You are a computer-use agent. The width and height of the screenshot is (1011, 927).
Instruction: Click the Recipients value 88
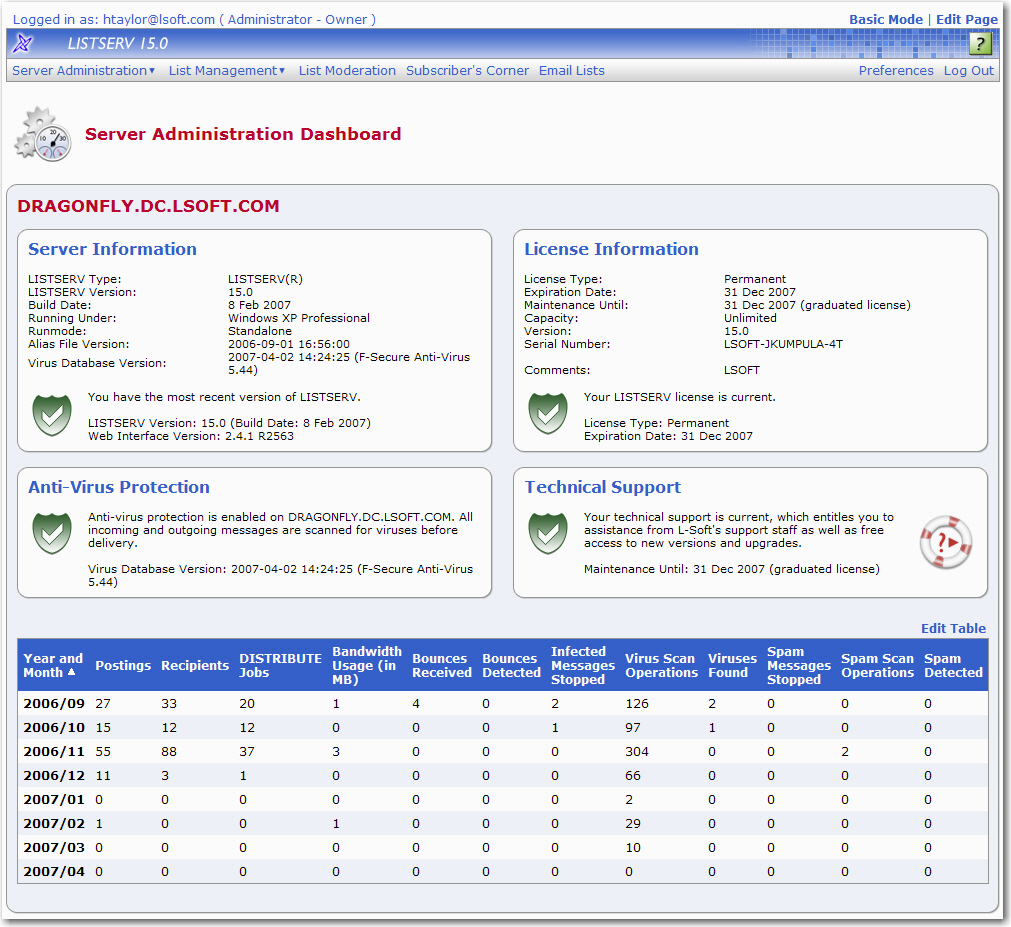tap(169, 751)
